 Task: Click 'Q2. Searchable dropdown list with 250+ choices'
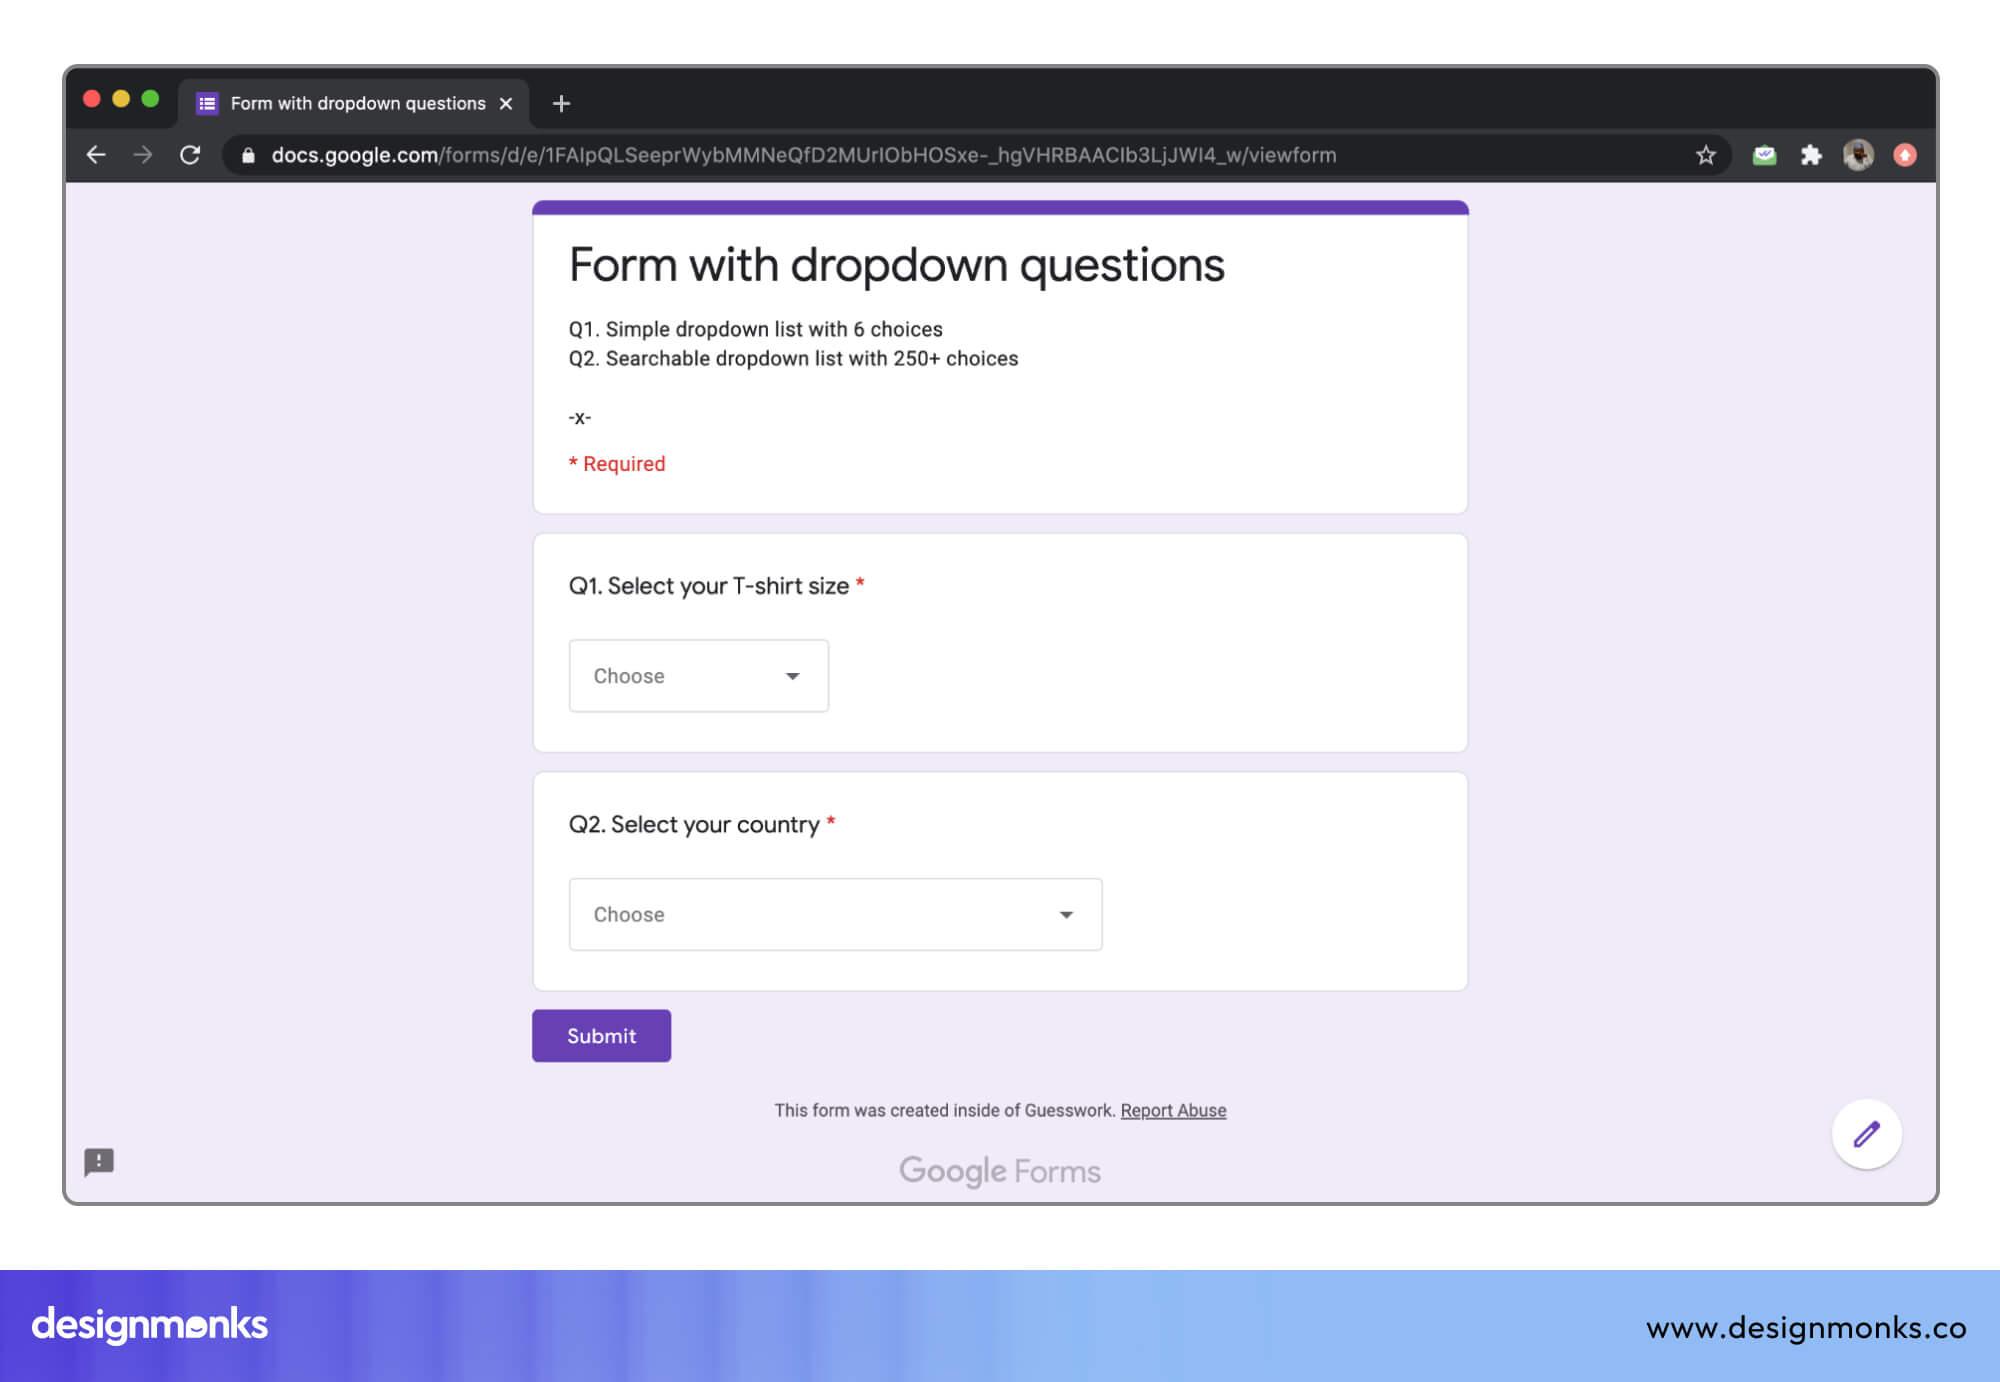point(793,358)
